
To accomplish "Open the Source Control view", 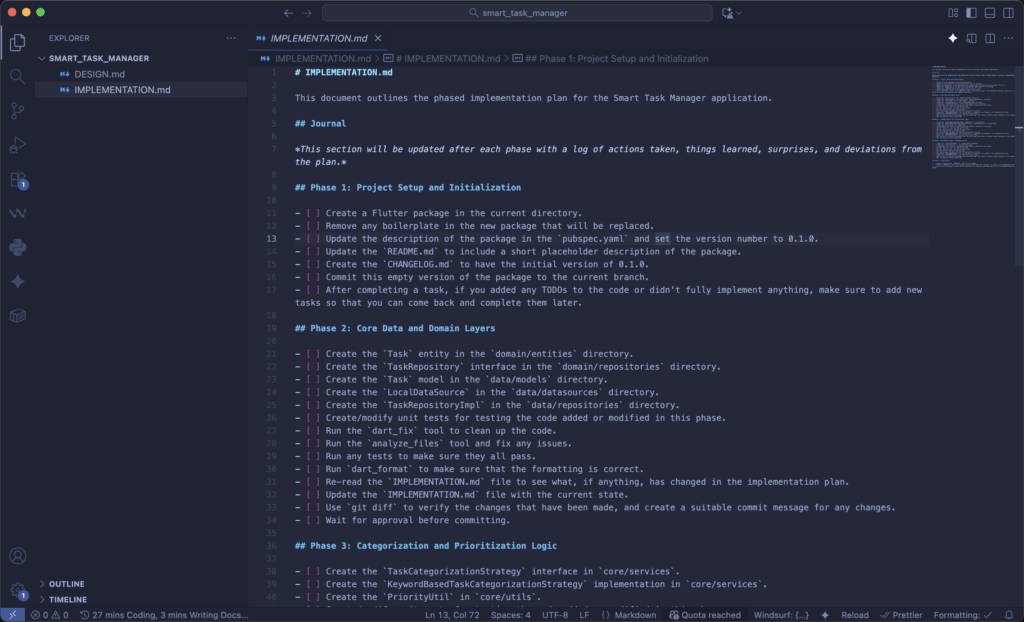I will pos(17,111).
